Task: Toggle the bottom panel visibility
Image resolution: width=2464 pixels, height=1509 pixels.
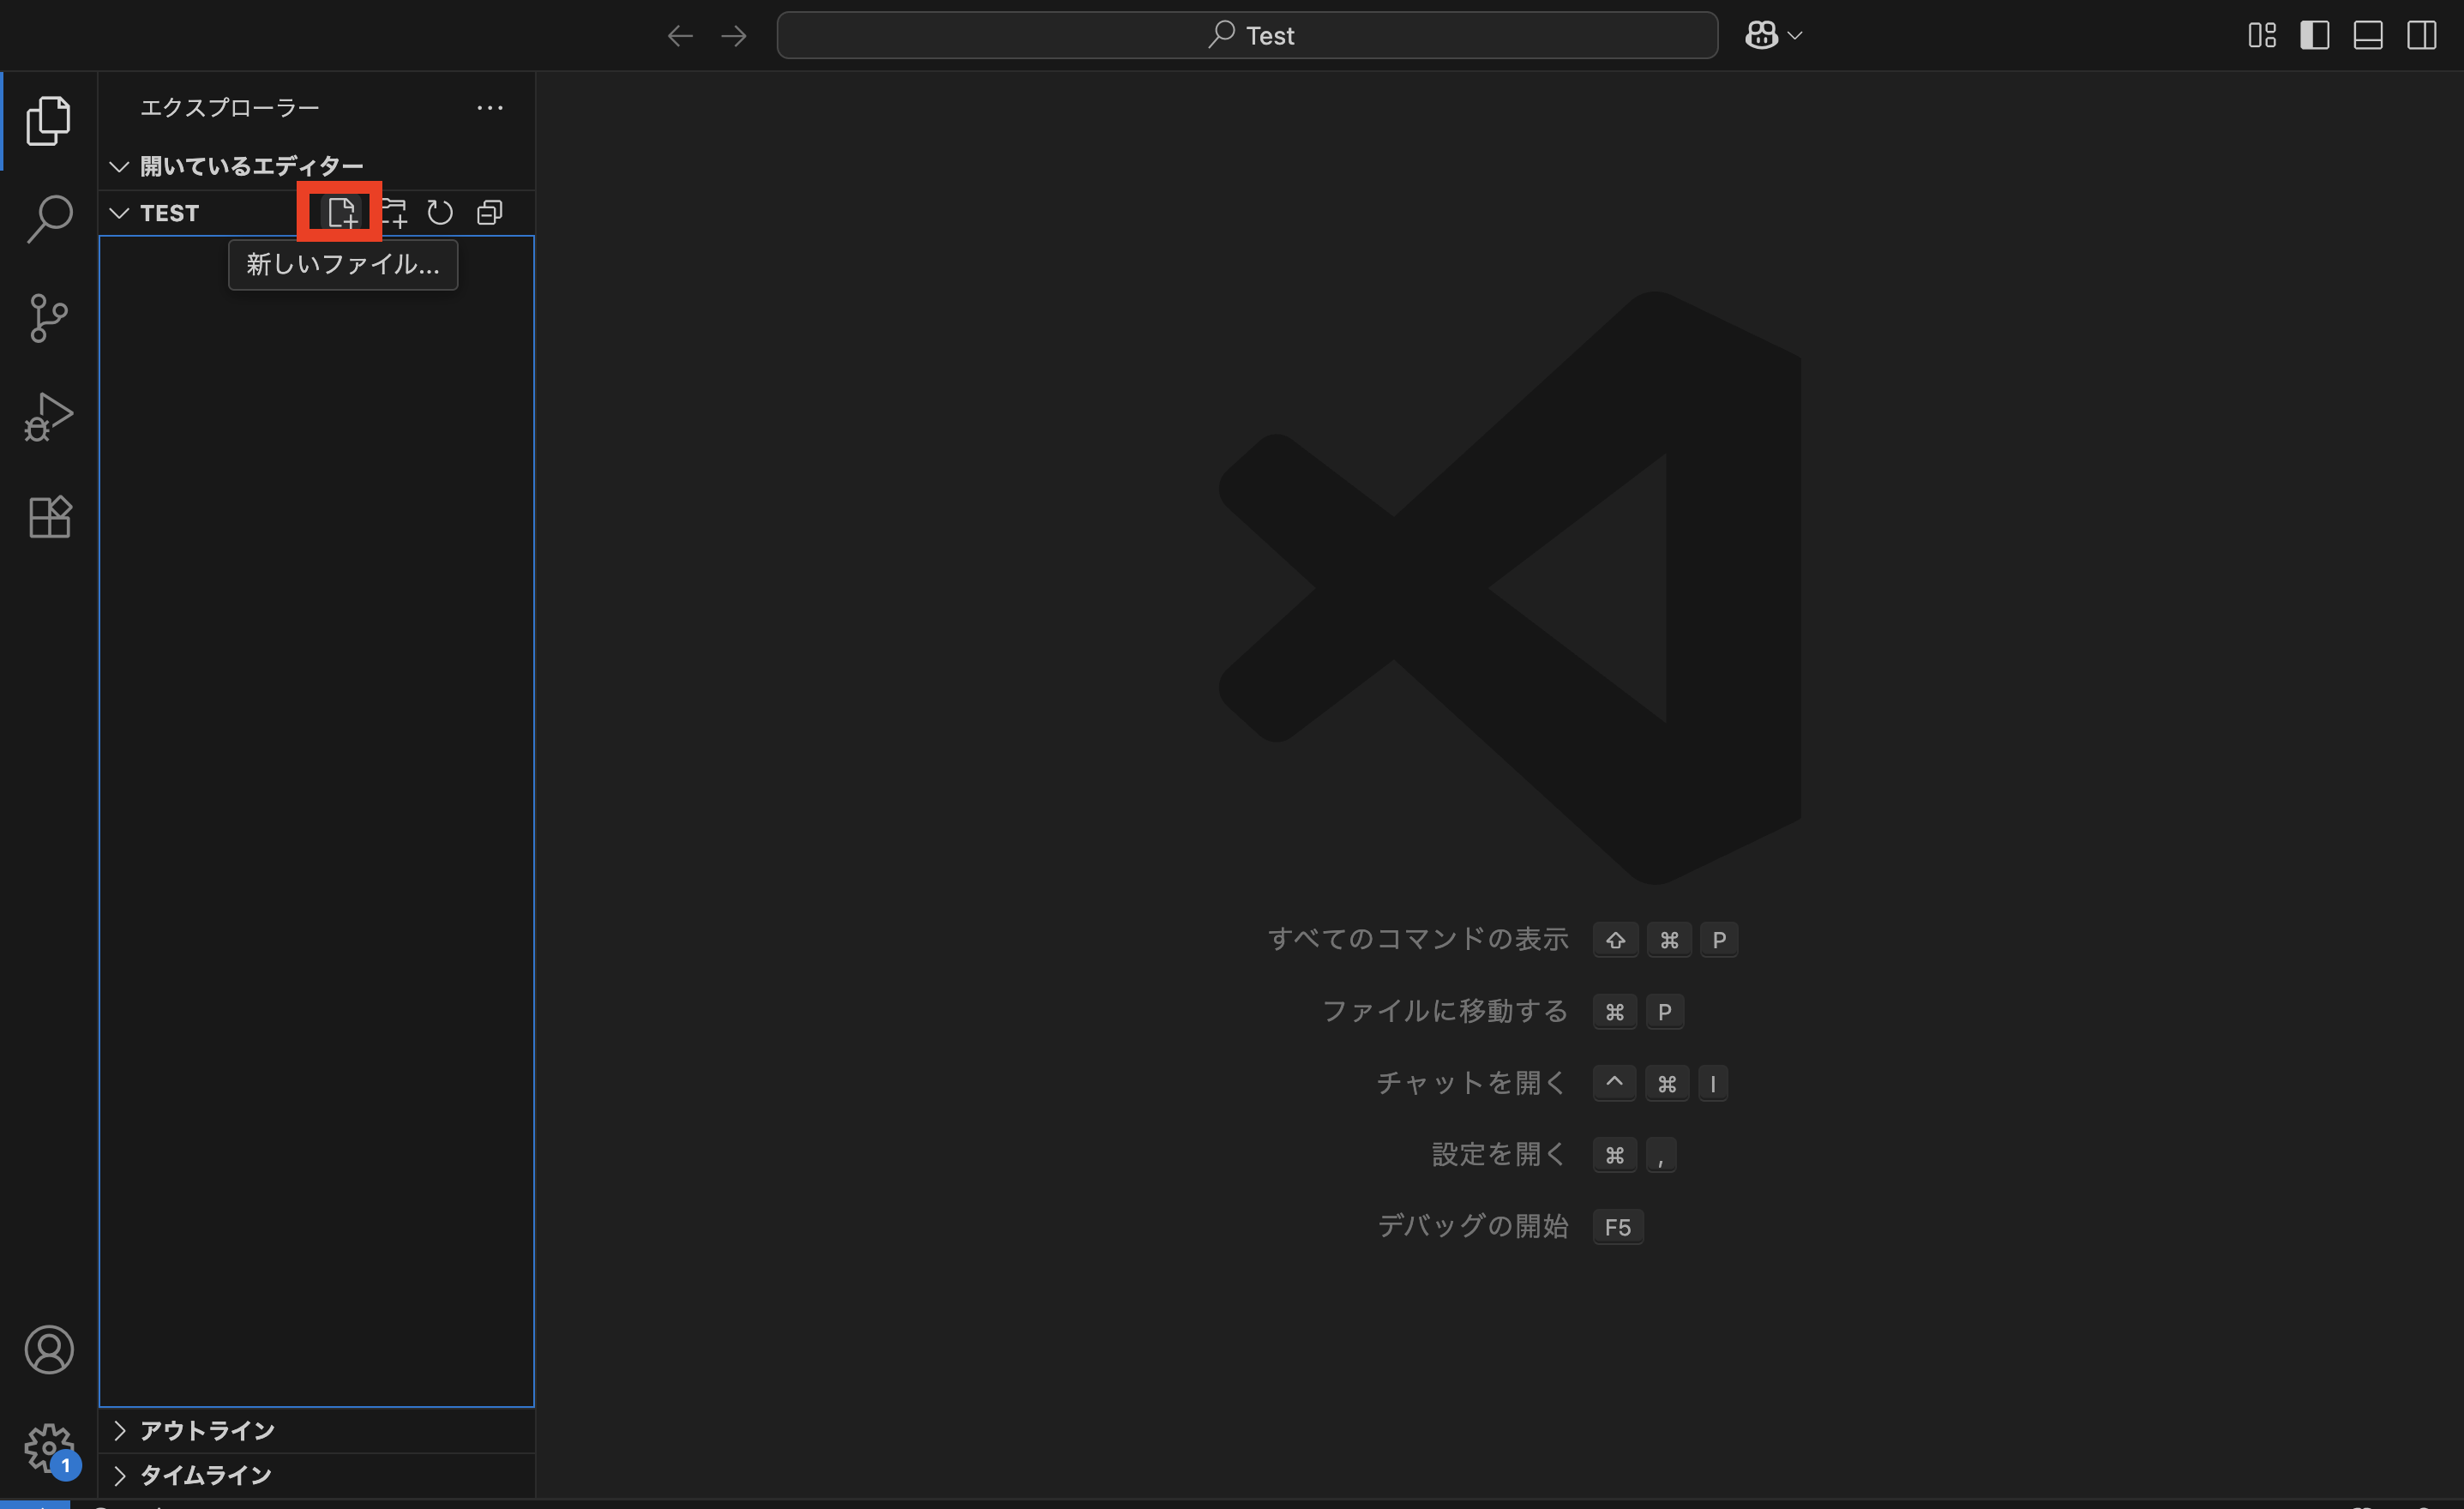Action: click(2367, 36)
